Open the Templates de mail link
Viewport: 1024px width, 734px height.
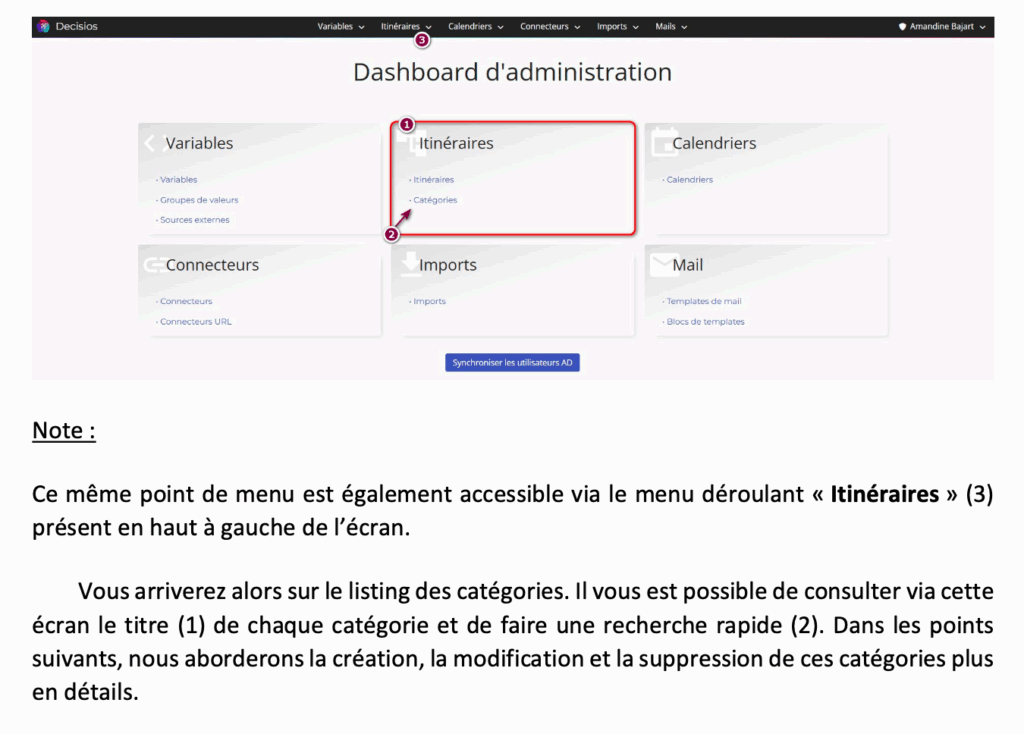click(x=704, y=301)
